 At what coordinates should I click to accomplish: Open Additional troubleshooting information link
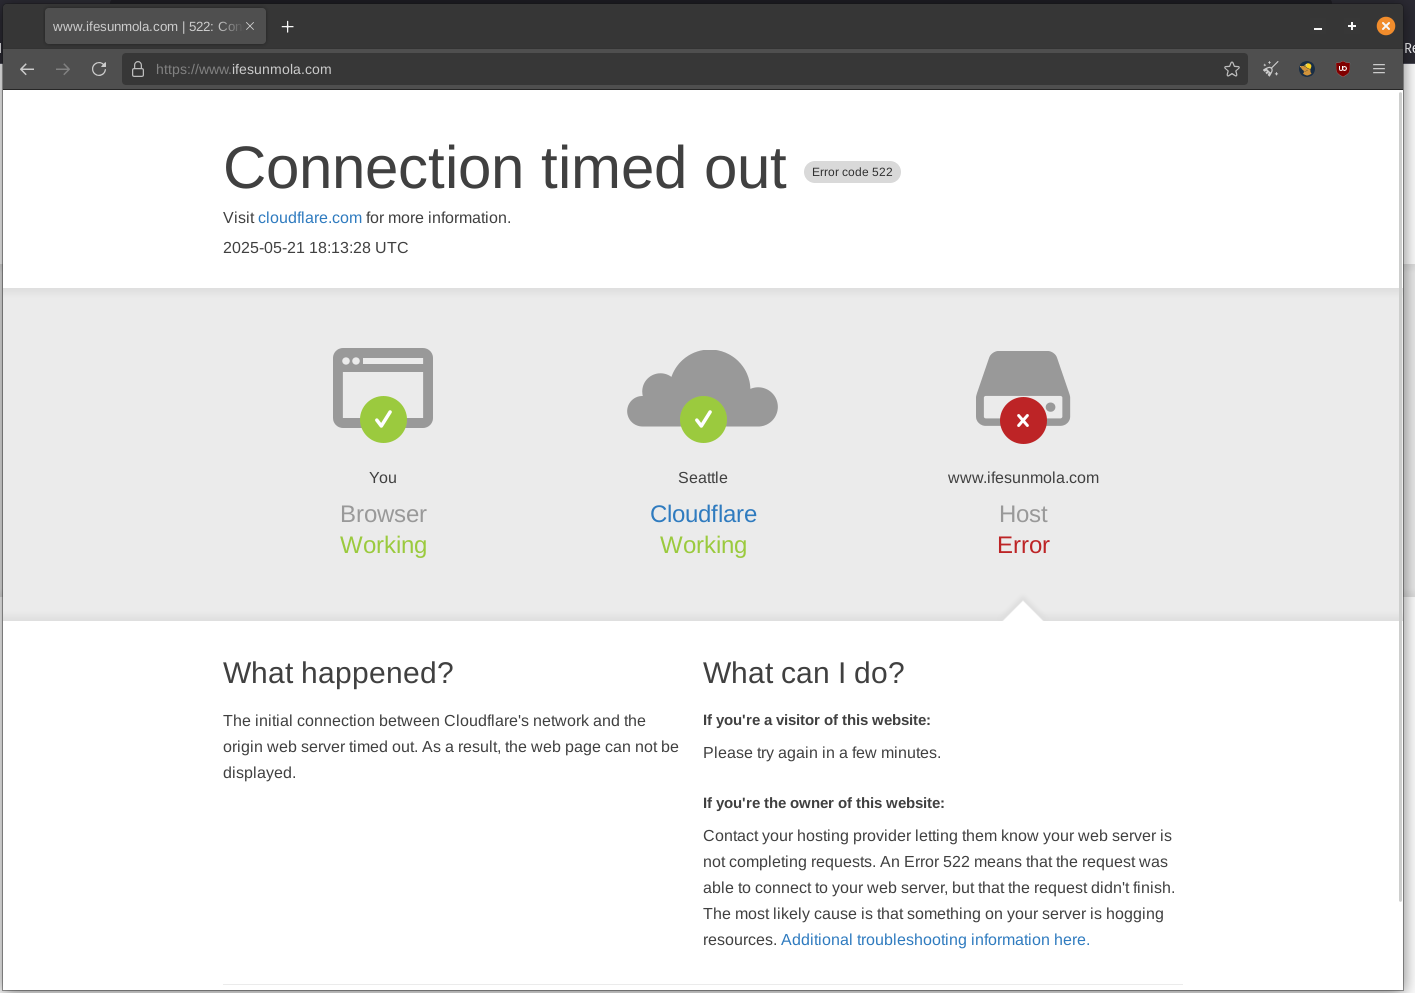[935, 940]
